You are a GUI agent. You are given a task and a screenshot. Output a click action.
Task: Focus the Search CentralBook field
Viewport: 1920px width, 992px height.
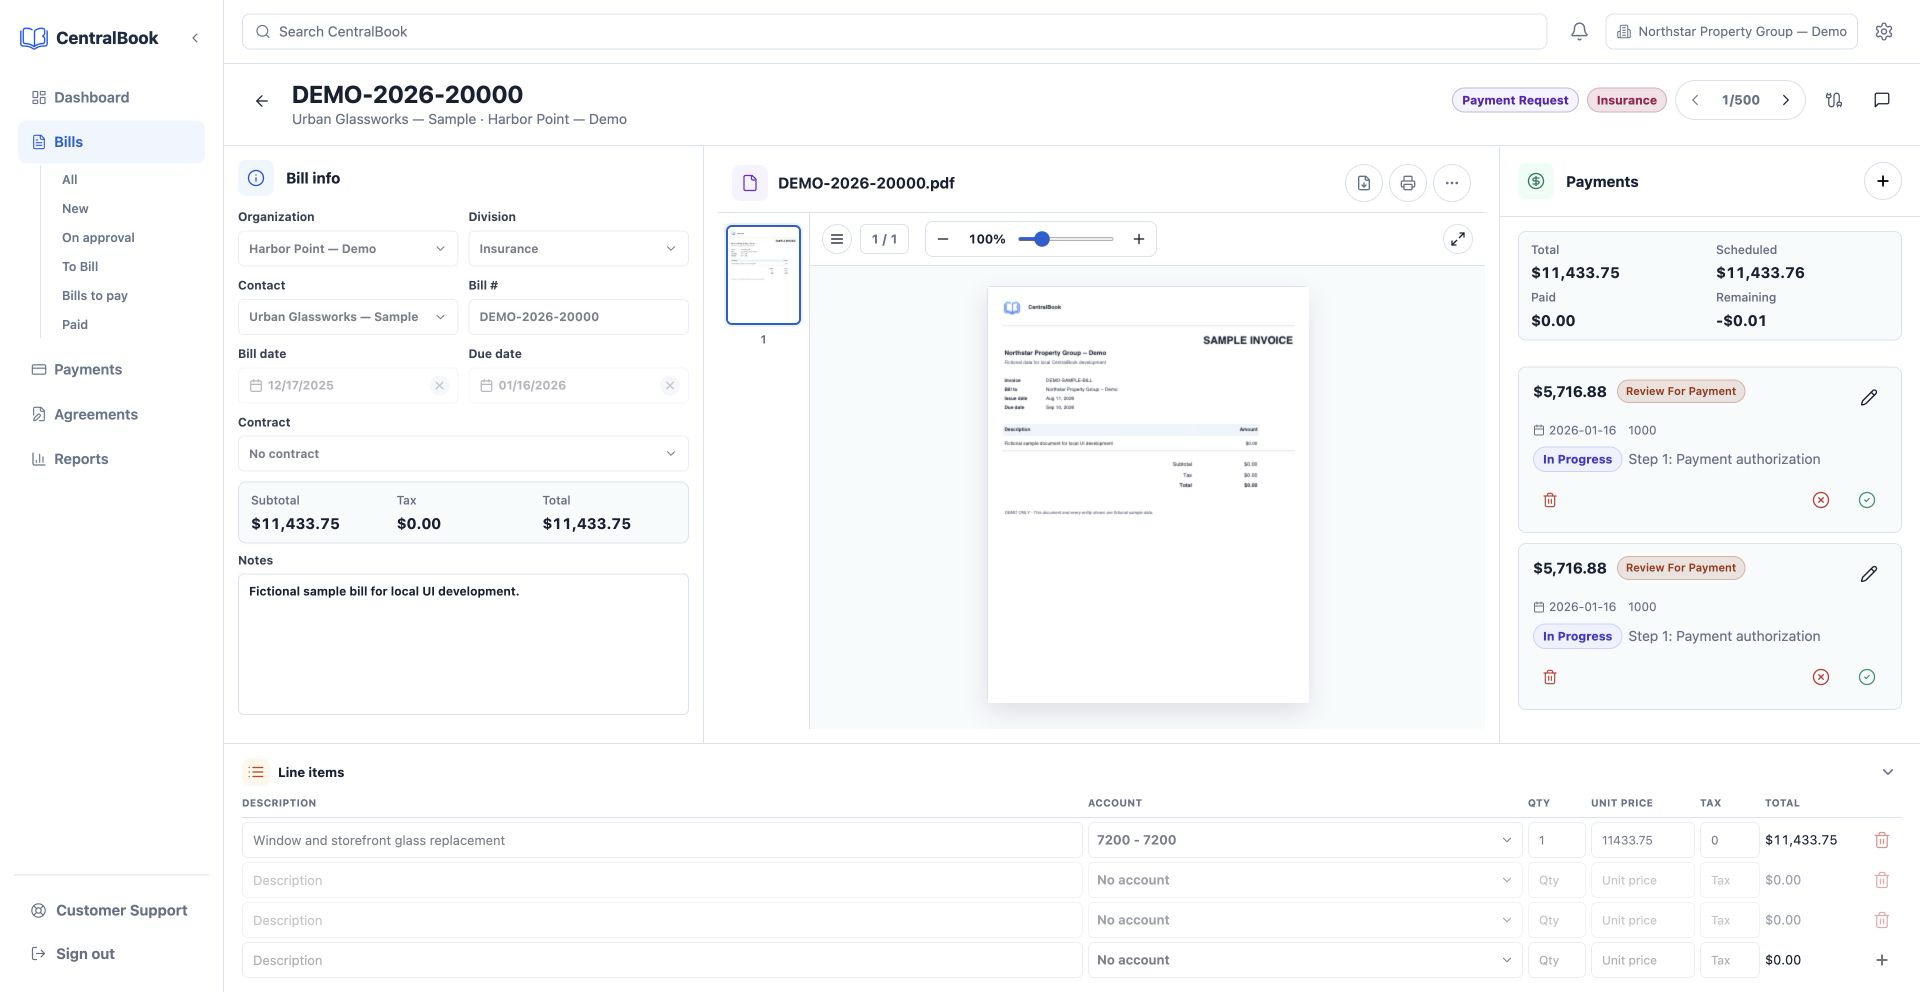tap(894, 32)
